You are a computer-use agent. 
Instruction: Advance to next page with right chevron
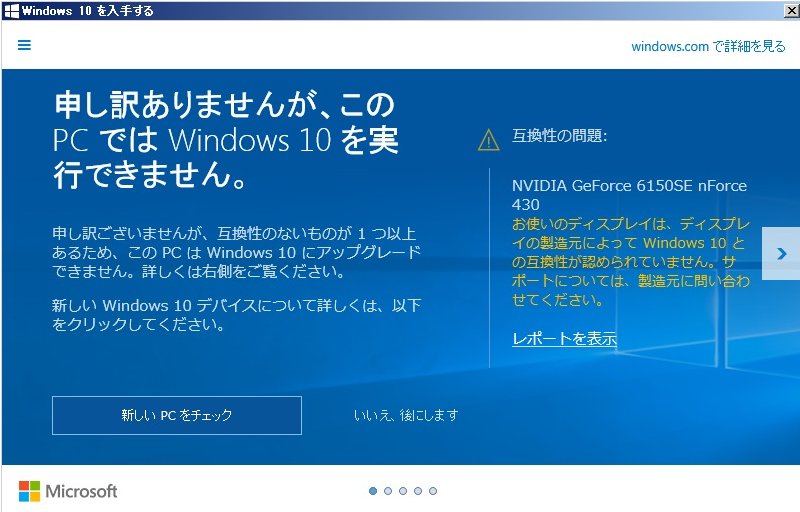(x=781, y=253)
